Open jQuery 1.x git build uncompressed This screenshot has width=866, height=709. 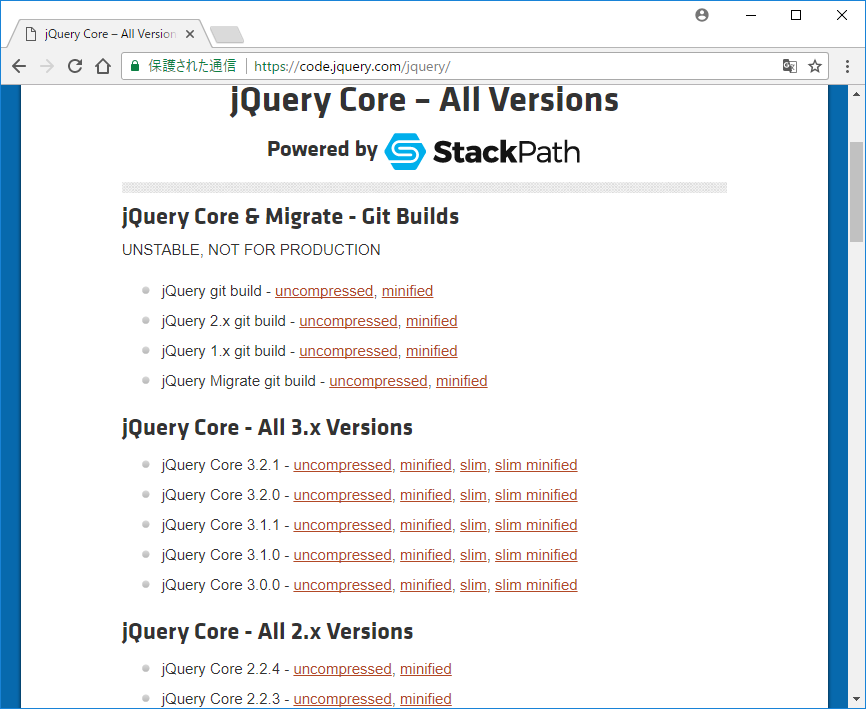[x=348, y=351]
